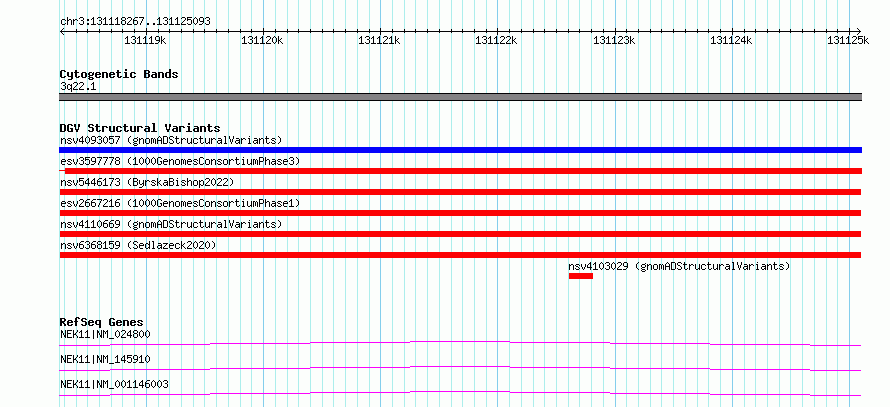This screenshot has height=407, width=890.
Task: Click the esv3597778 red variant bar
Action: (x=460, y=171)
